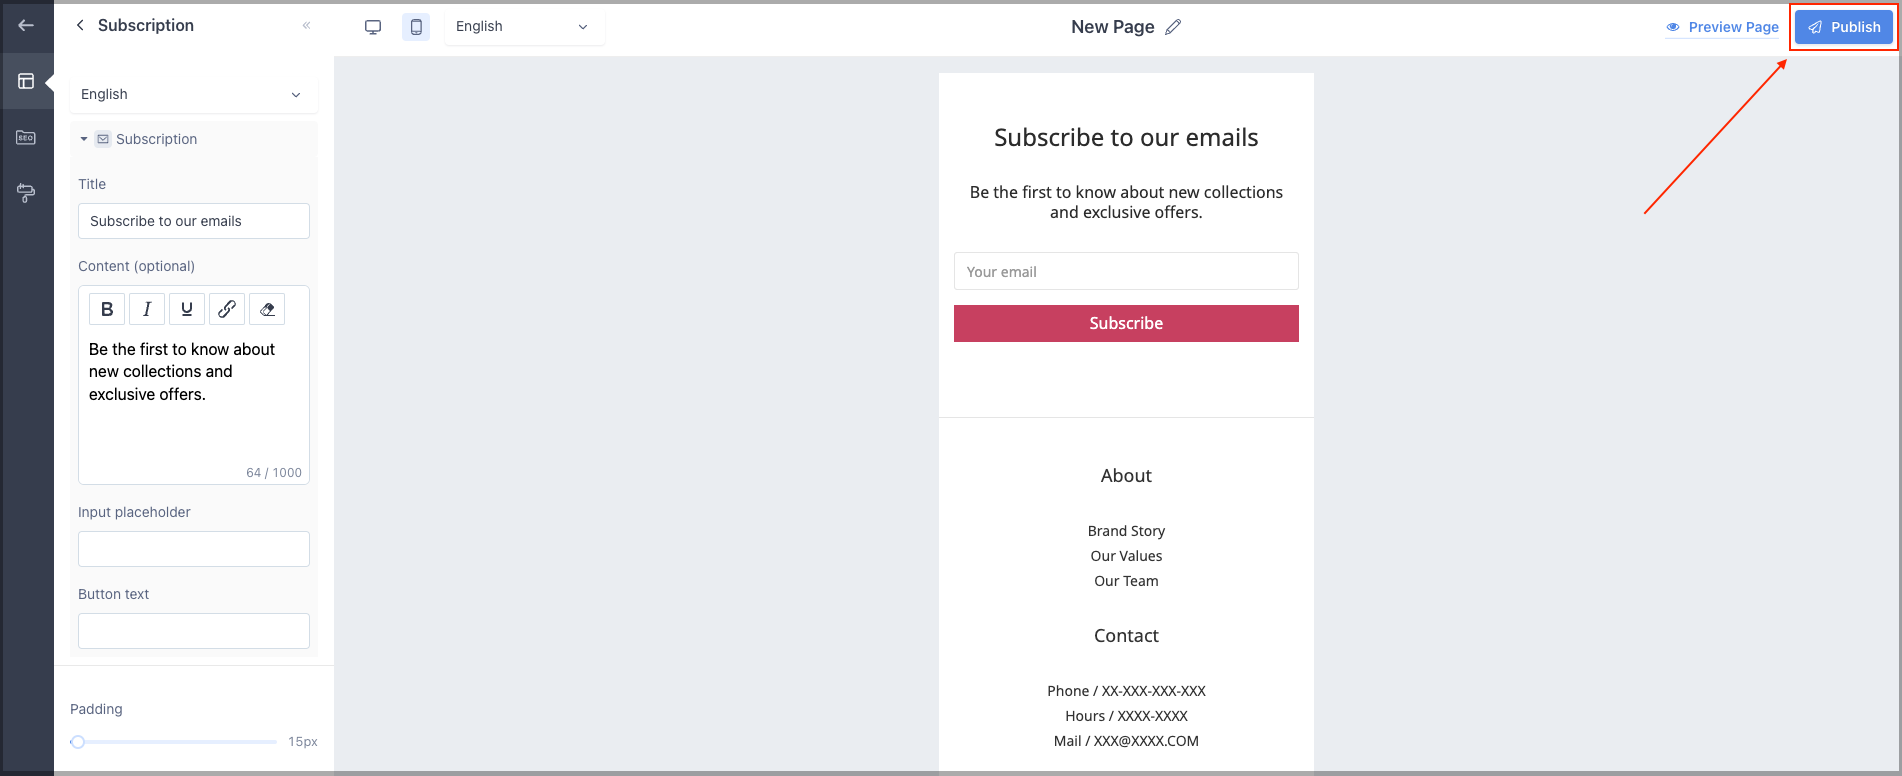Image resolution: width=1902 pixels, height=776 pixels.
Task: Open the English language dropdown in sidebar
Action: (193, 94)
